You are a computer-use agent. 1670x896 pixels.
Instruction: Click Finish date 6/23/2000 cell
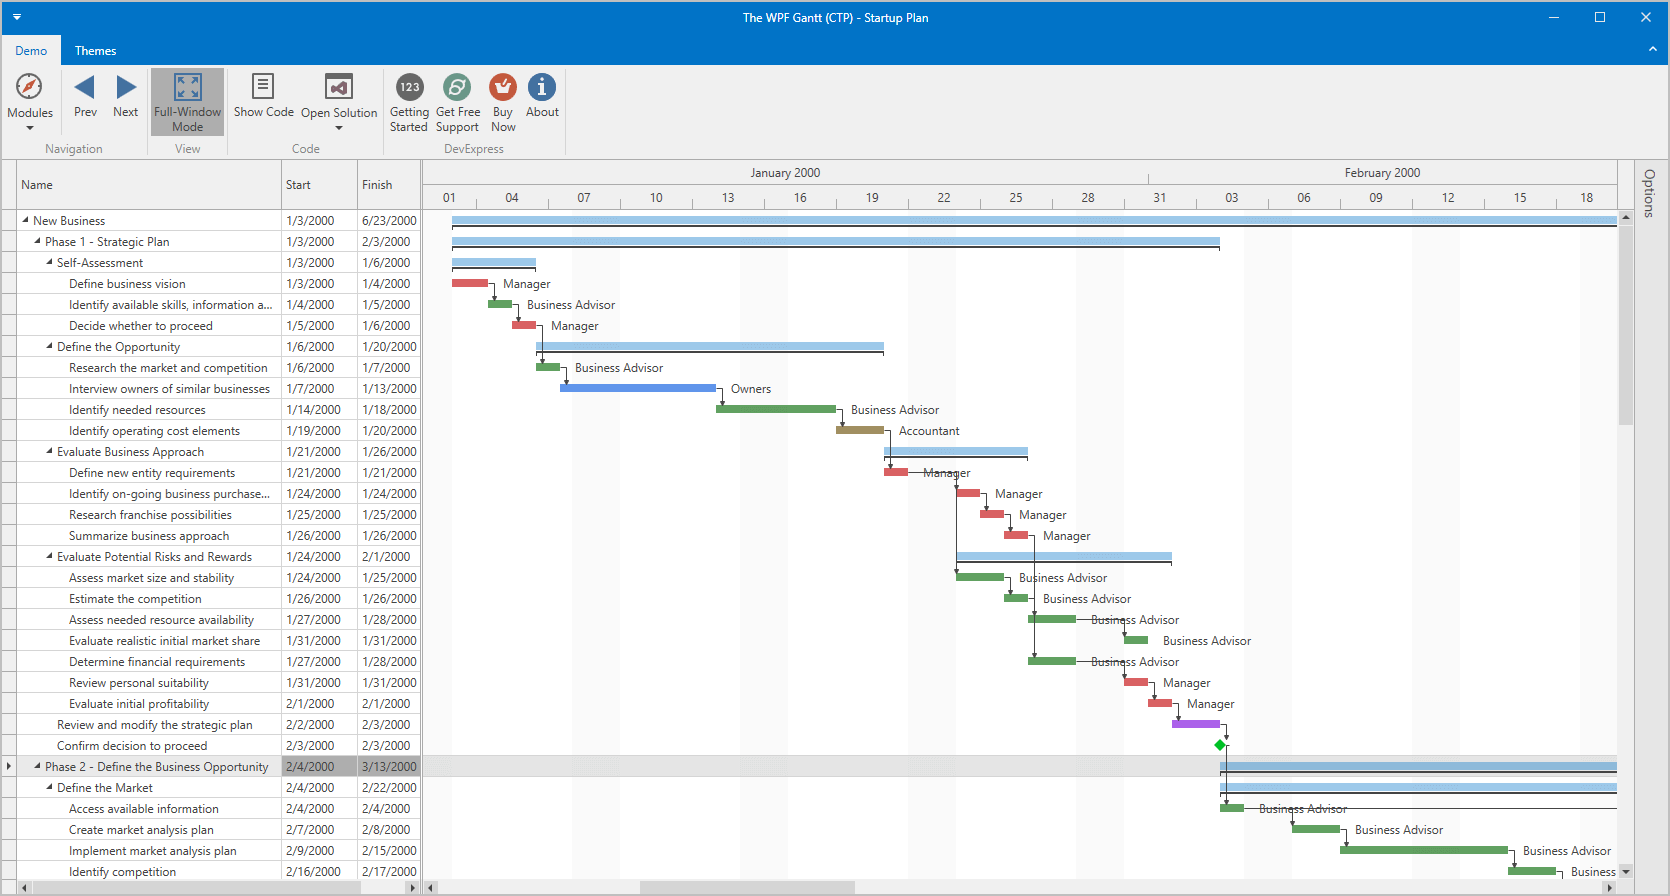click(x=389, y=220)
